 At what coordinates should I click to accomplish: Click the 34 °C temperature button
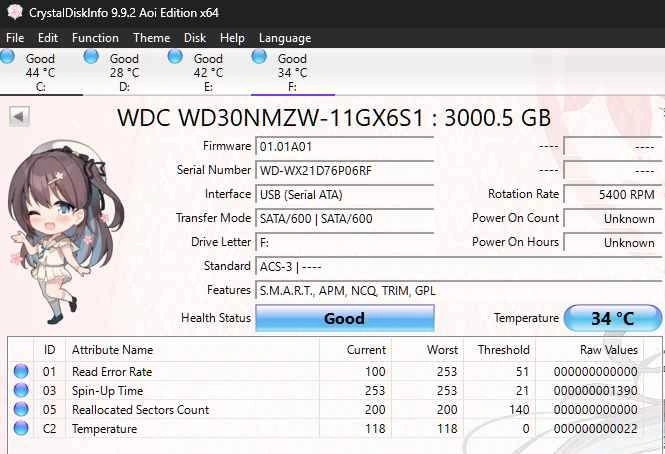(x=612, y=318)
